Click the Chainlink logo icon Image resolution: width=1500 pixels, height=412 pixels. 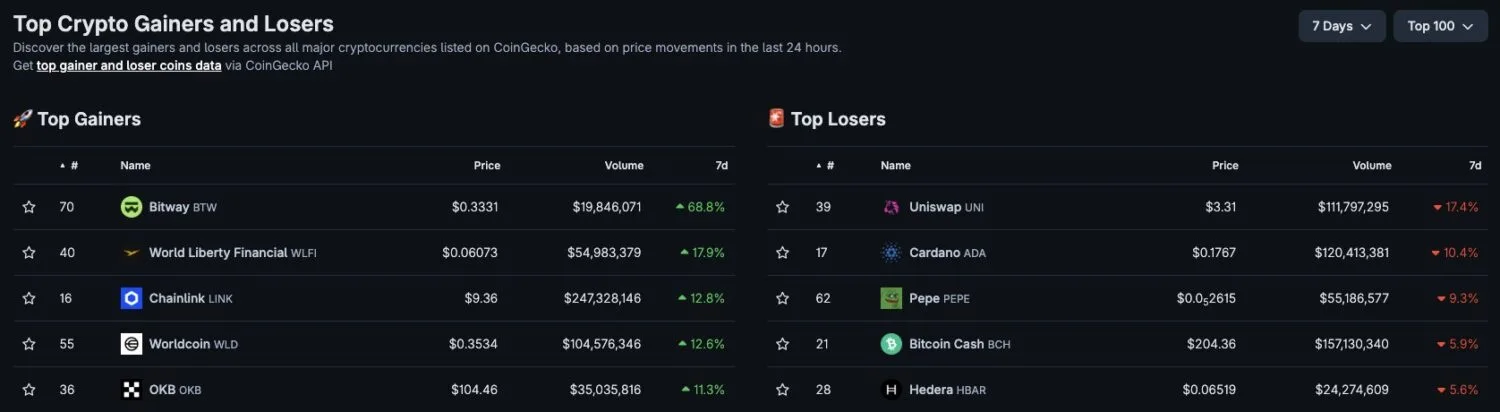(x=131, y=298)
